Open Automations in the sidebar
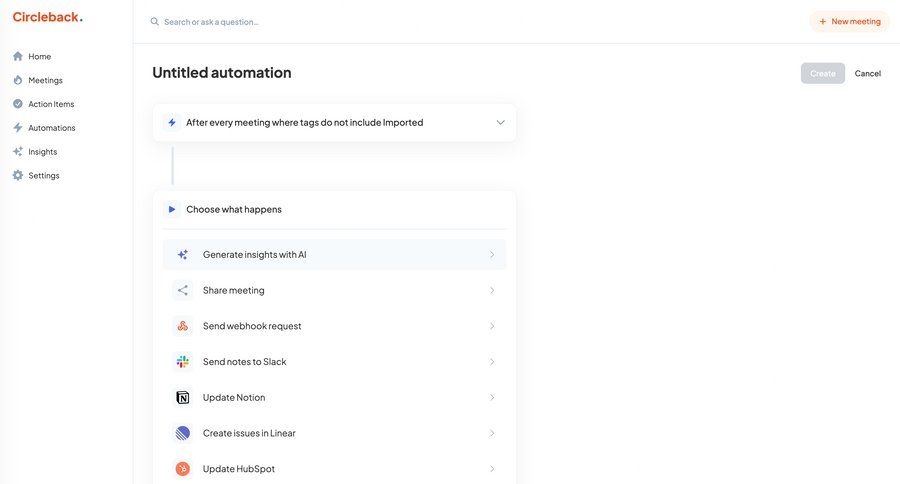The height and width of the screenshot is (484, 900). pyautogui.click(x=51, y=128)
